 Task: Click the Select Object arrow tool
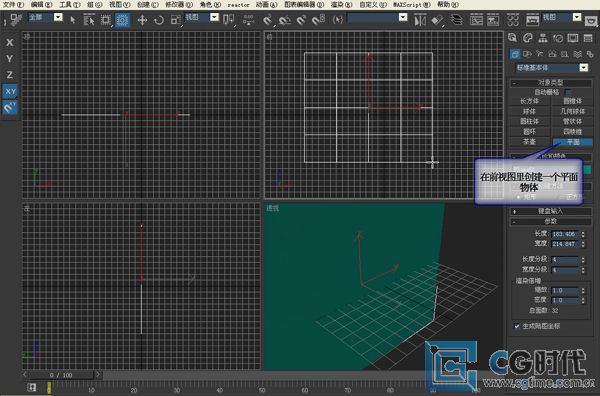(73, 20)
